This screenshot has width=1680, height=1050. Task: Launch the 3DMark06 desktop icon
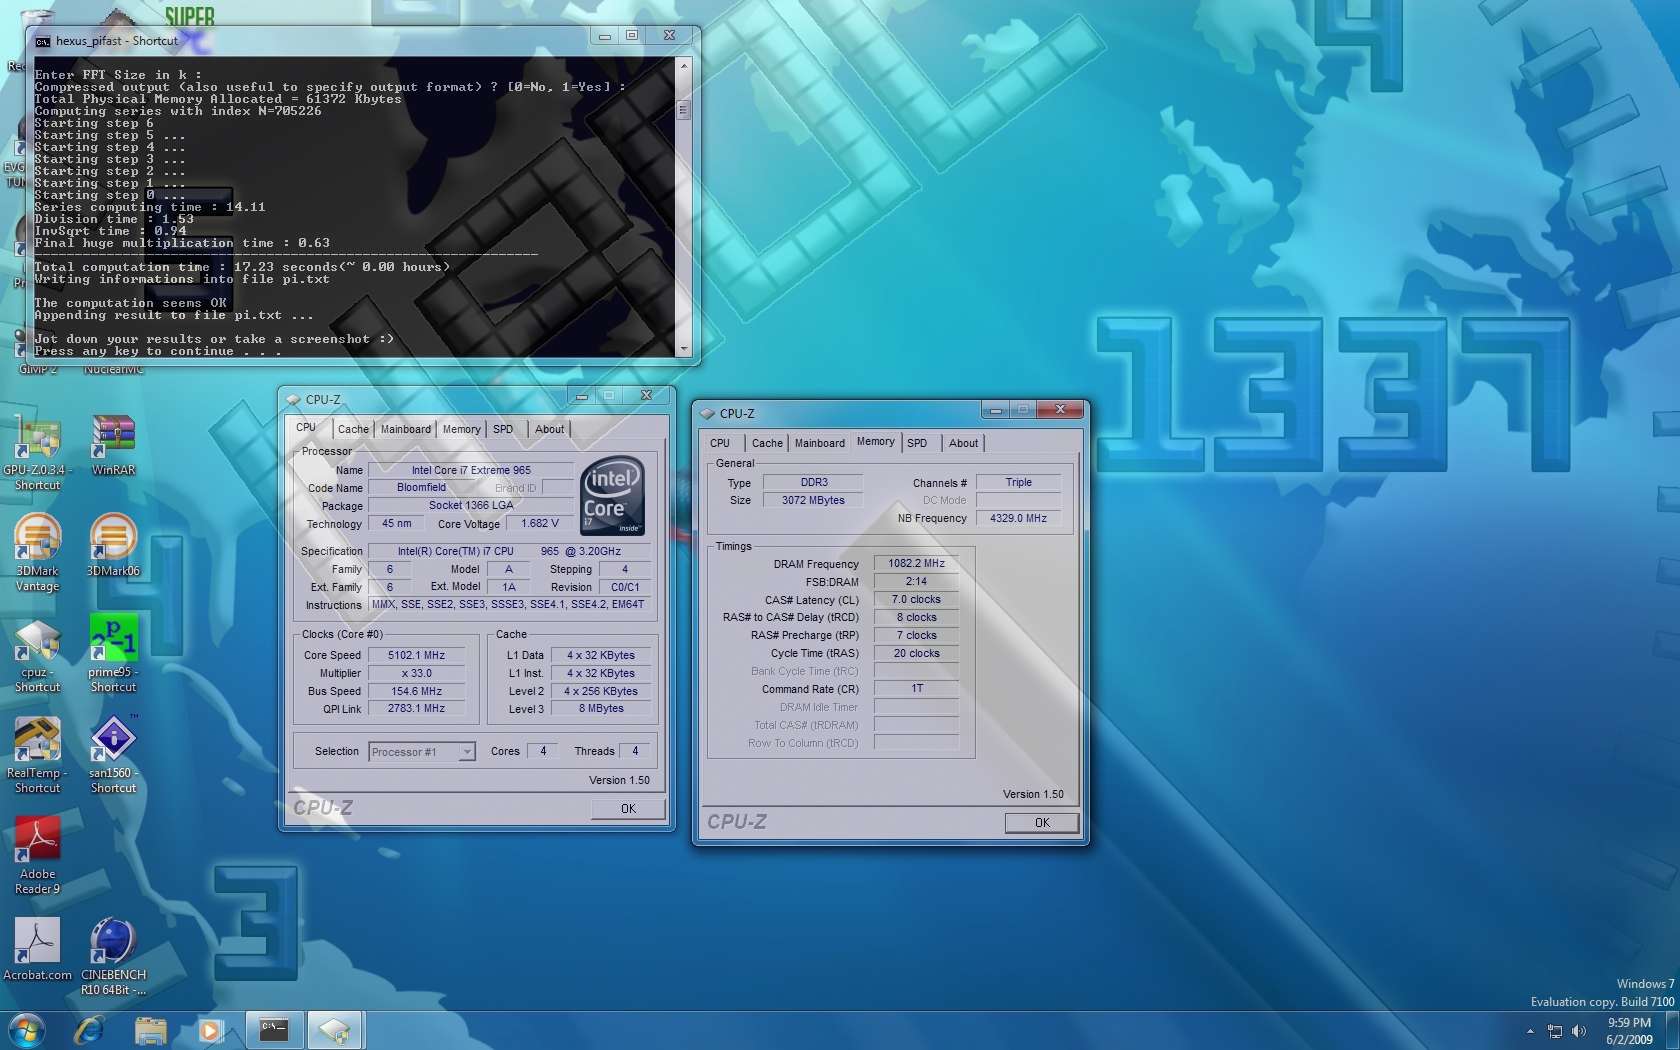tap(113, 546)
